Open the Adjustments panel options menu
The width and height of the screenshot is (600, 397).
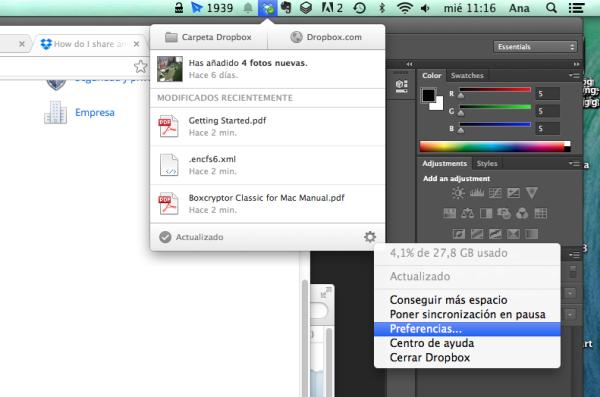click(574, 164)
